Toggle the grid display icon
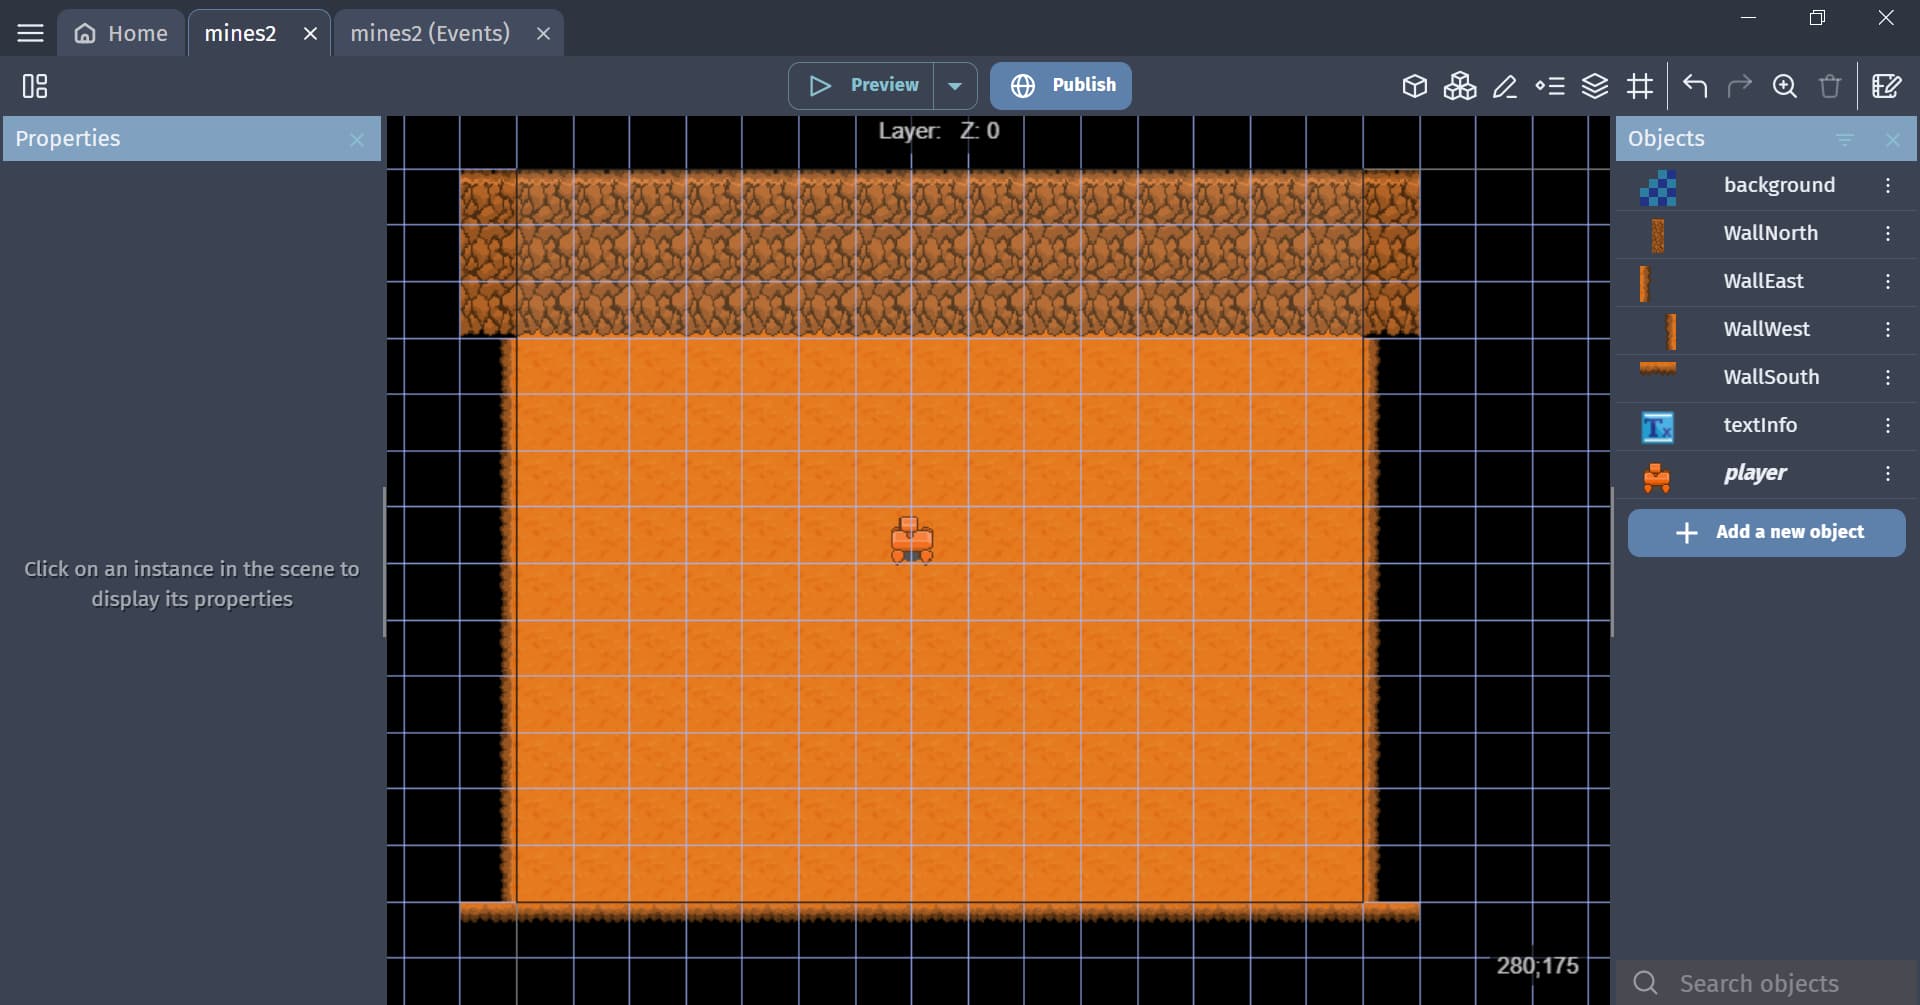The height and width of the screenshot is (1005, 1920). click(x=1640, y=86)
